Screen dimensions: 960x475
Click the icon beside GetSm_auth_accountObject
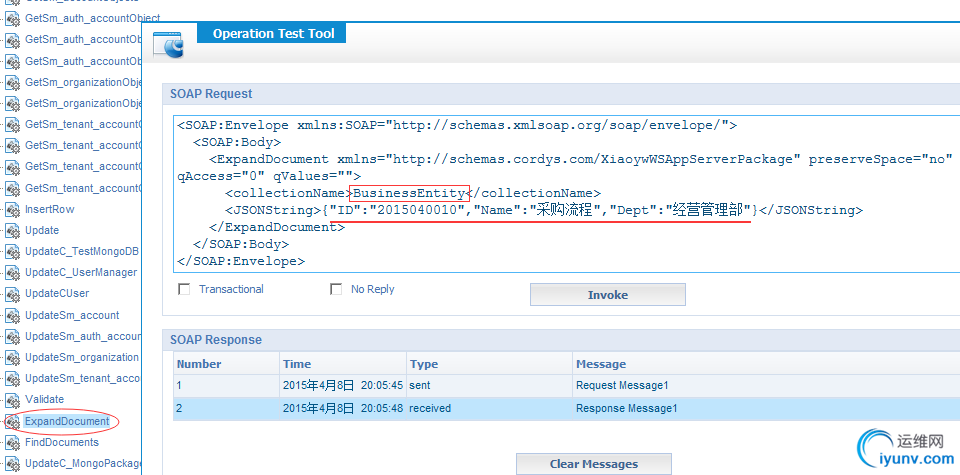click(13, 19)
